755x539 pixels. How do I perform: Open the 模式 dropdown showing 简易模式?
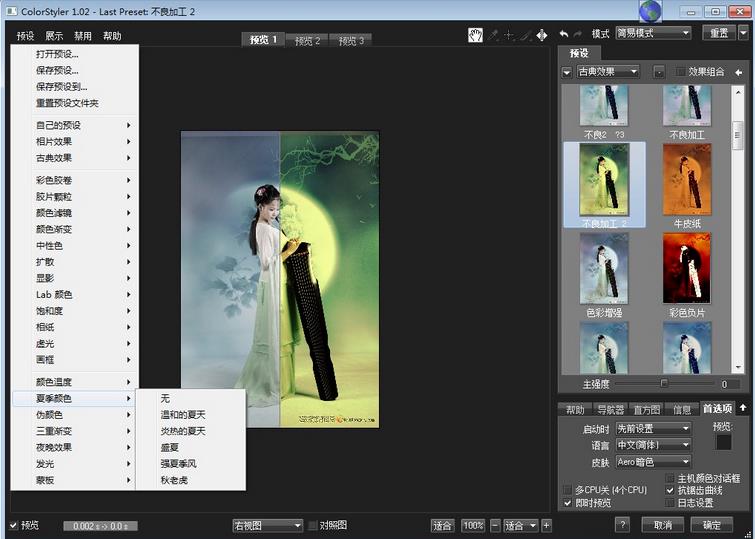(x=653, y=33)
